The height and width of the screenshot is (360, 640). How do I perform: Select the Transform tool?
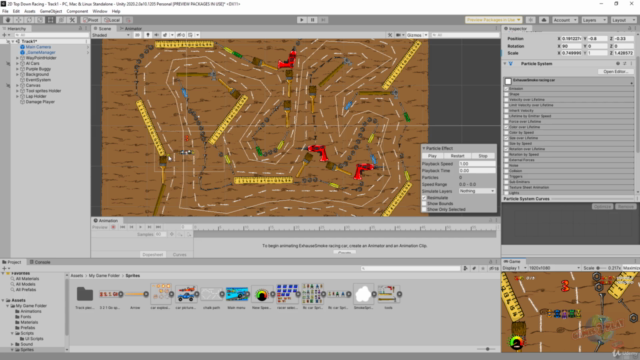(x=61, y=20)
